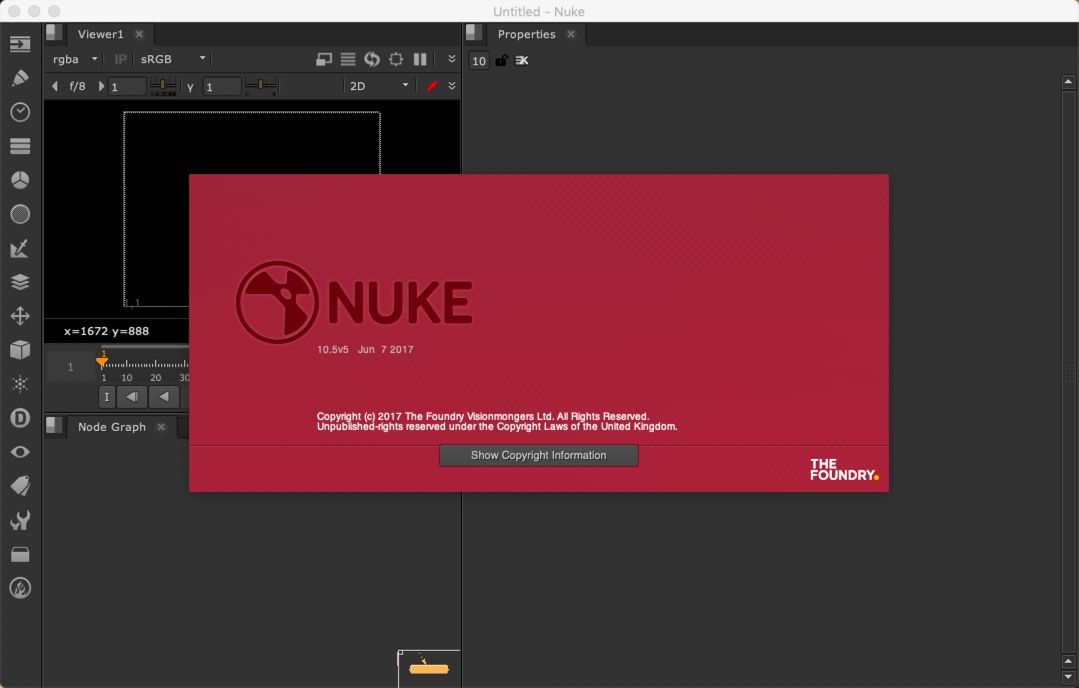The width and height of the screenshot is (1079, 688).
Task: Expand Viewer top toolbar overflow chevron
Action: tap(451, 59)
